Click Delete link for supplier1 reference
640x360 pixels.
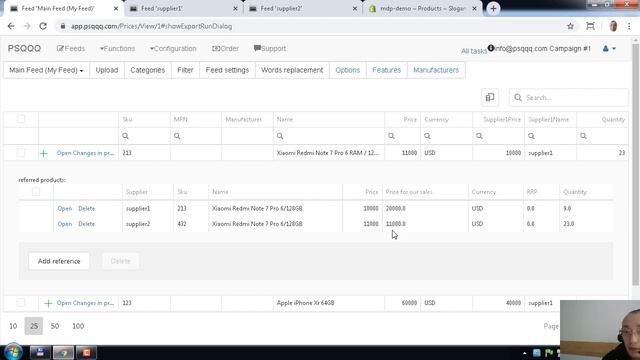[x=87, y=209]
